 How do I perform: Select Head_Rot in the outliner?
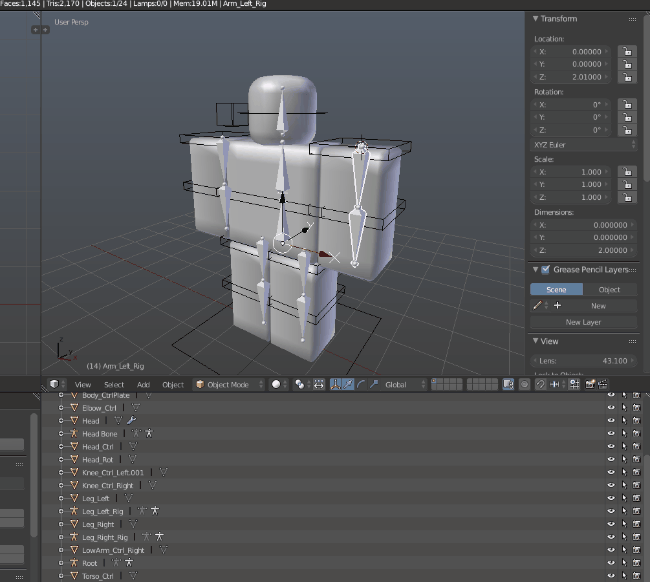(x=97, y=459)
